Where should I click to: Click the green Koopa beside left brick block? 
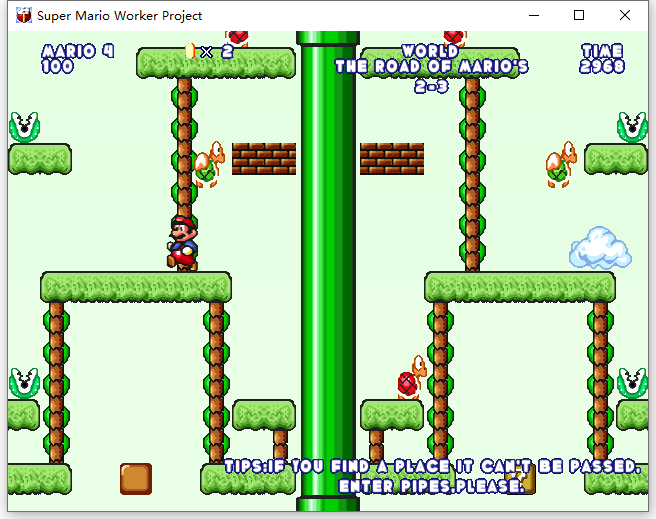(x=210, y=164)
